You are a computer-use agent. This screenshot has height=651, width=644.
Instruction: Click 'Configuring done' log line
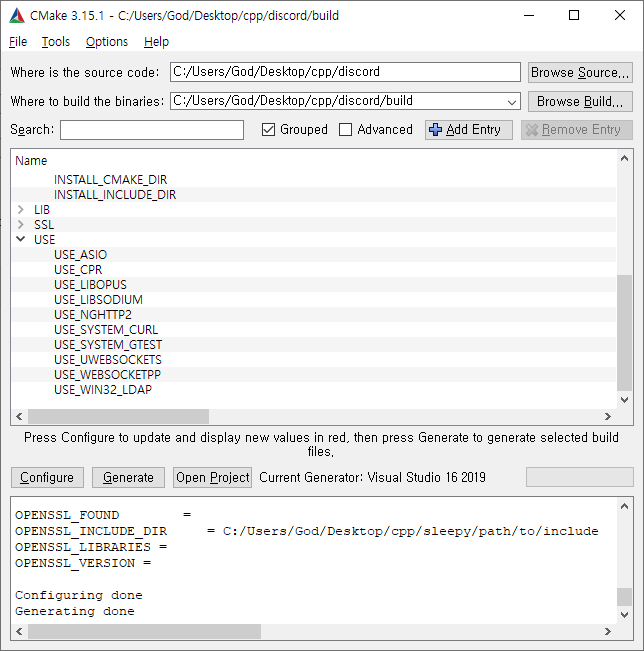[79, 595]
